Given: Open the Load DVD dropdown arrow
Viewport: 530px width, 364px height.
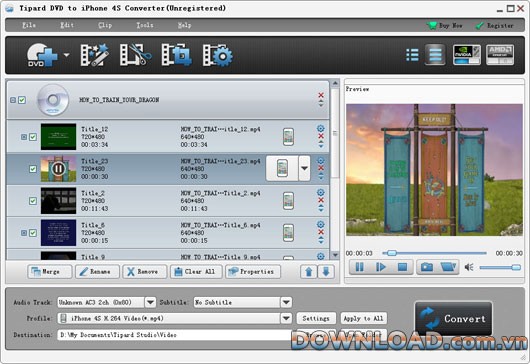Looking at the screenshot, I should click(67, 55).
